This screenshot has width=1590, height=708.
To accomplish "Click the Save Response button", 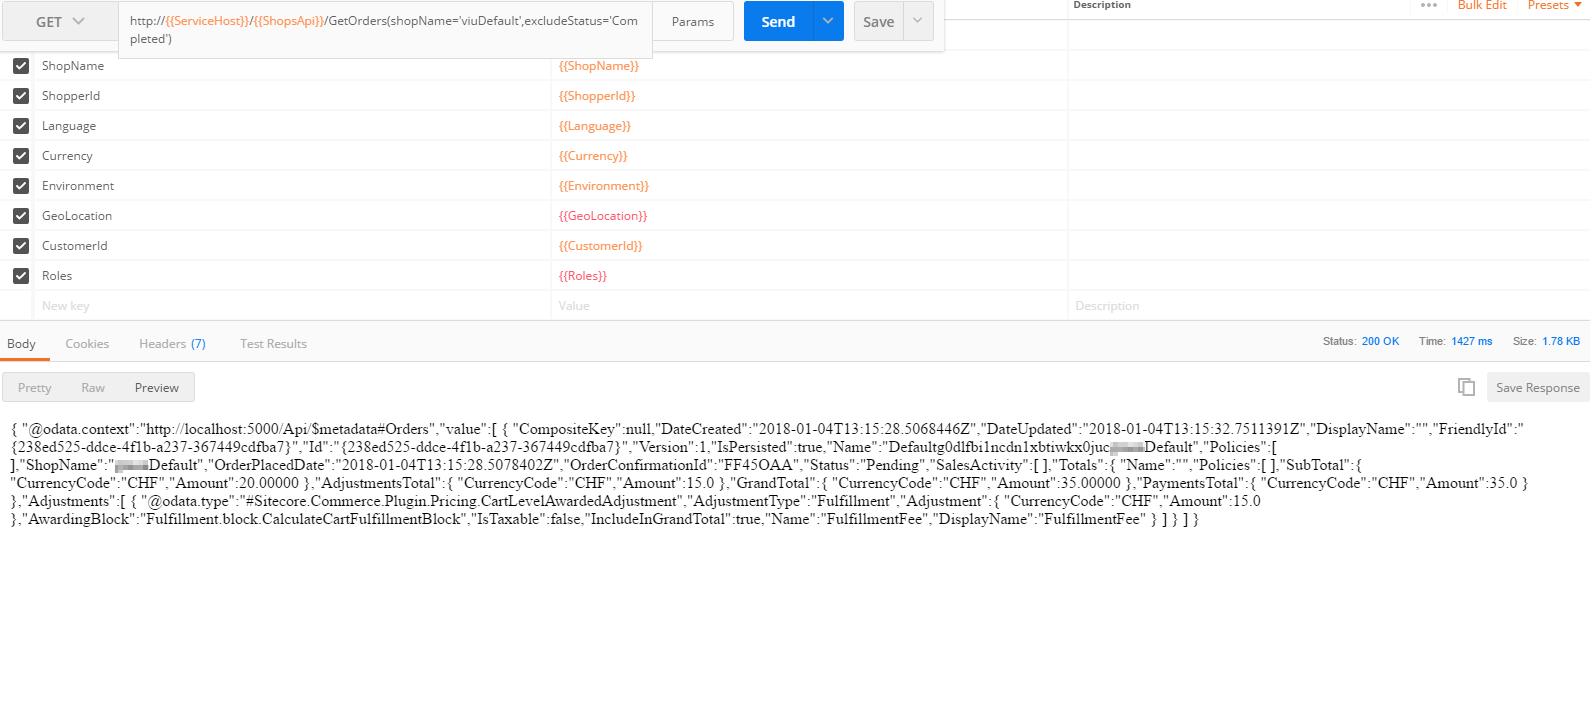I will 1537,388.
